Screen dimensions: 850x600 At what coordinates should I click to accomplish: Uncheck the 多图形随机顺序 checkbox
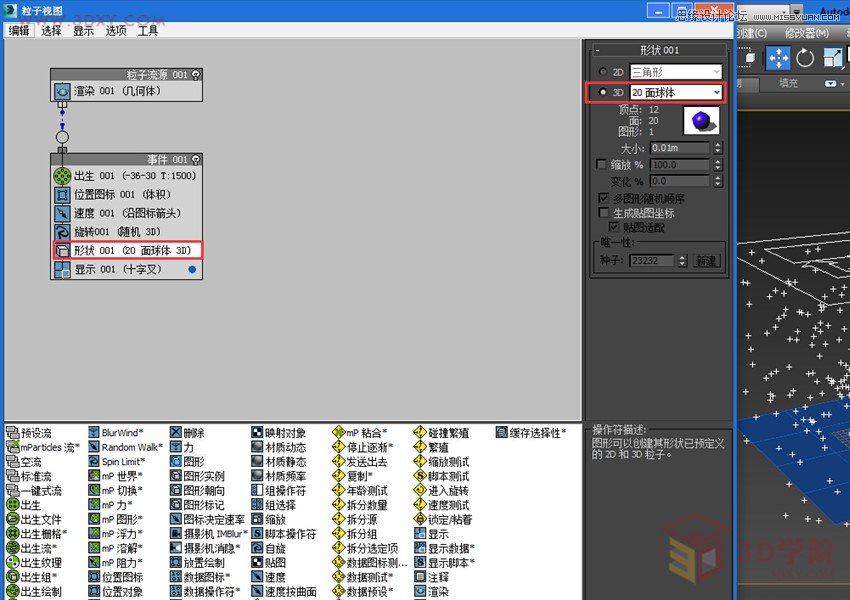(603, 197)
